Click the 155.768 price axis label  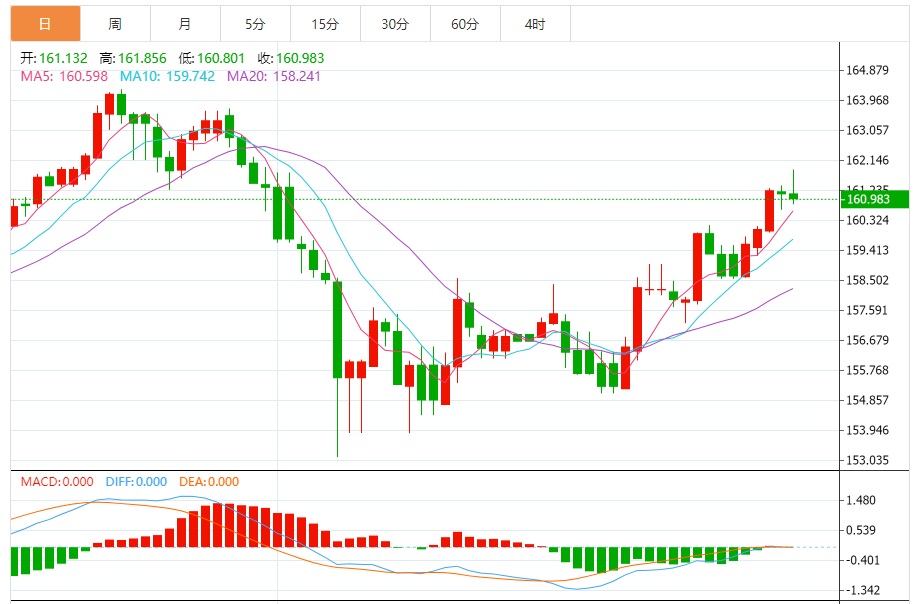coord(867,370)
